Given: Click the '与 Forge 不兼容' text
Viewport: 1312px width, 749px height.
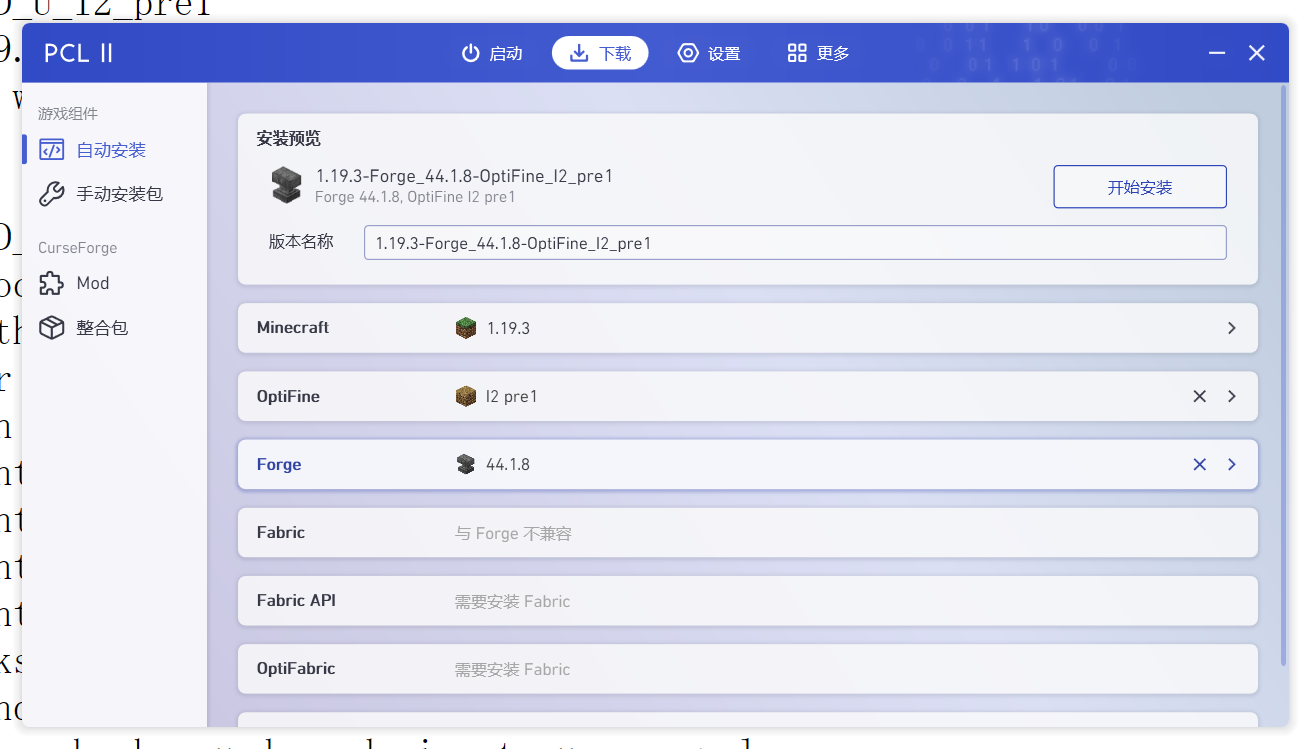Looking at the screenshot, I should click(x=513, y=534).
